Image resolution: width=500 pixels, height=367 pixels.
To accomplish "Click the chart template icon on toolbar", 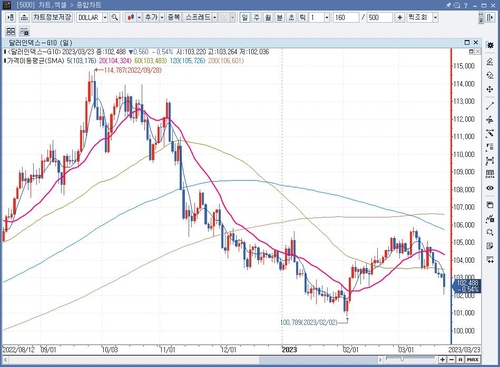I will (24, 17).
